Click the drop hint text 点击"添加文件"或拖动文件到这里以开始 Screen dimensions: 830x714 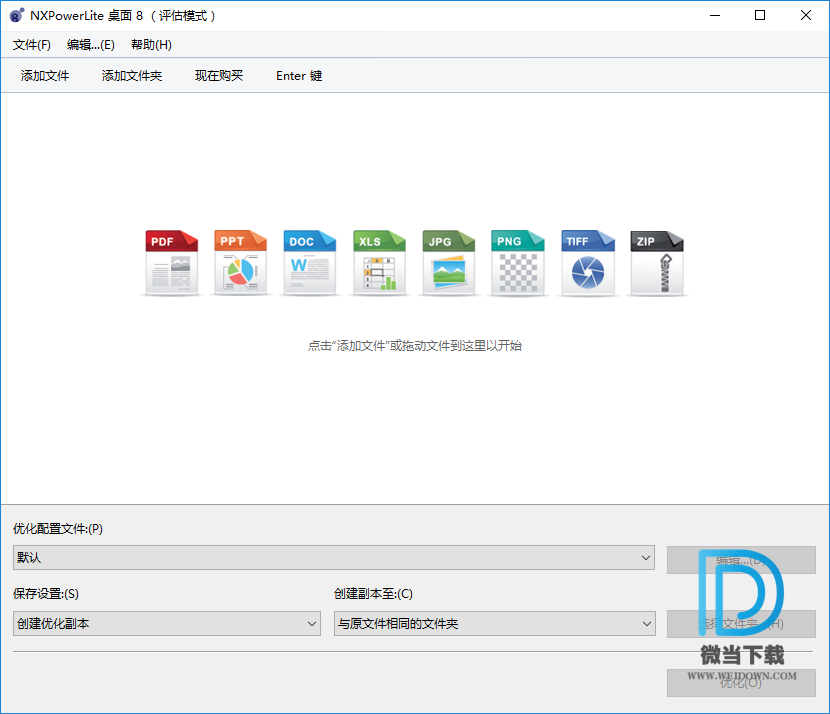click(x=415, y=346)
